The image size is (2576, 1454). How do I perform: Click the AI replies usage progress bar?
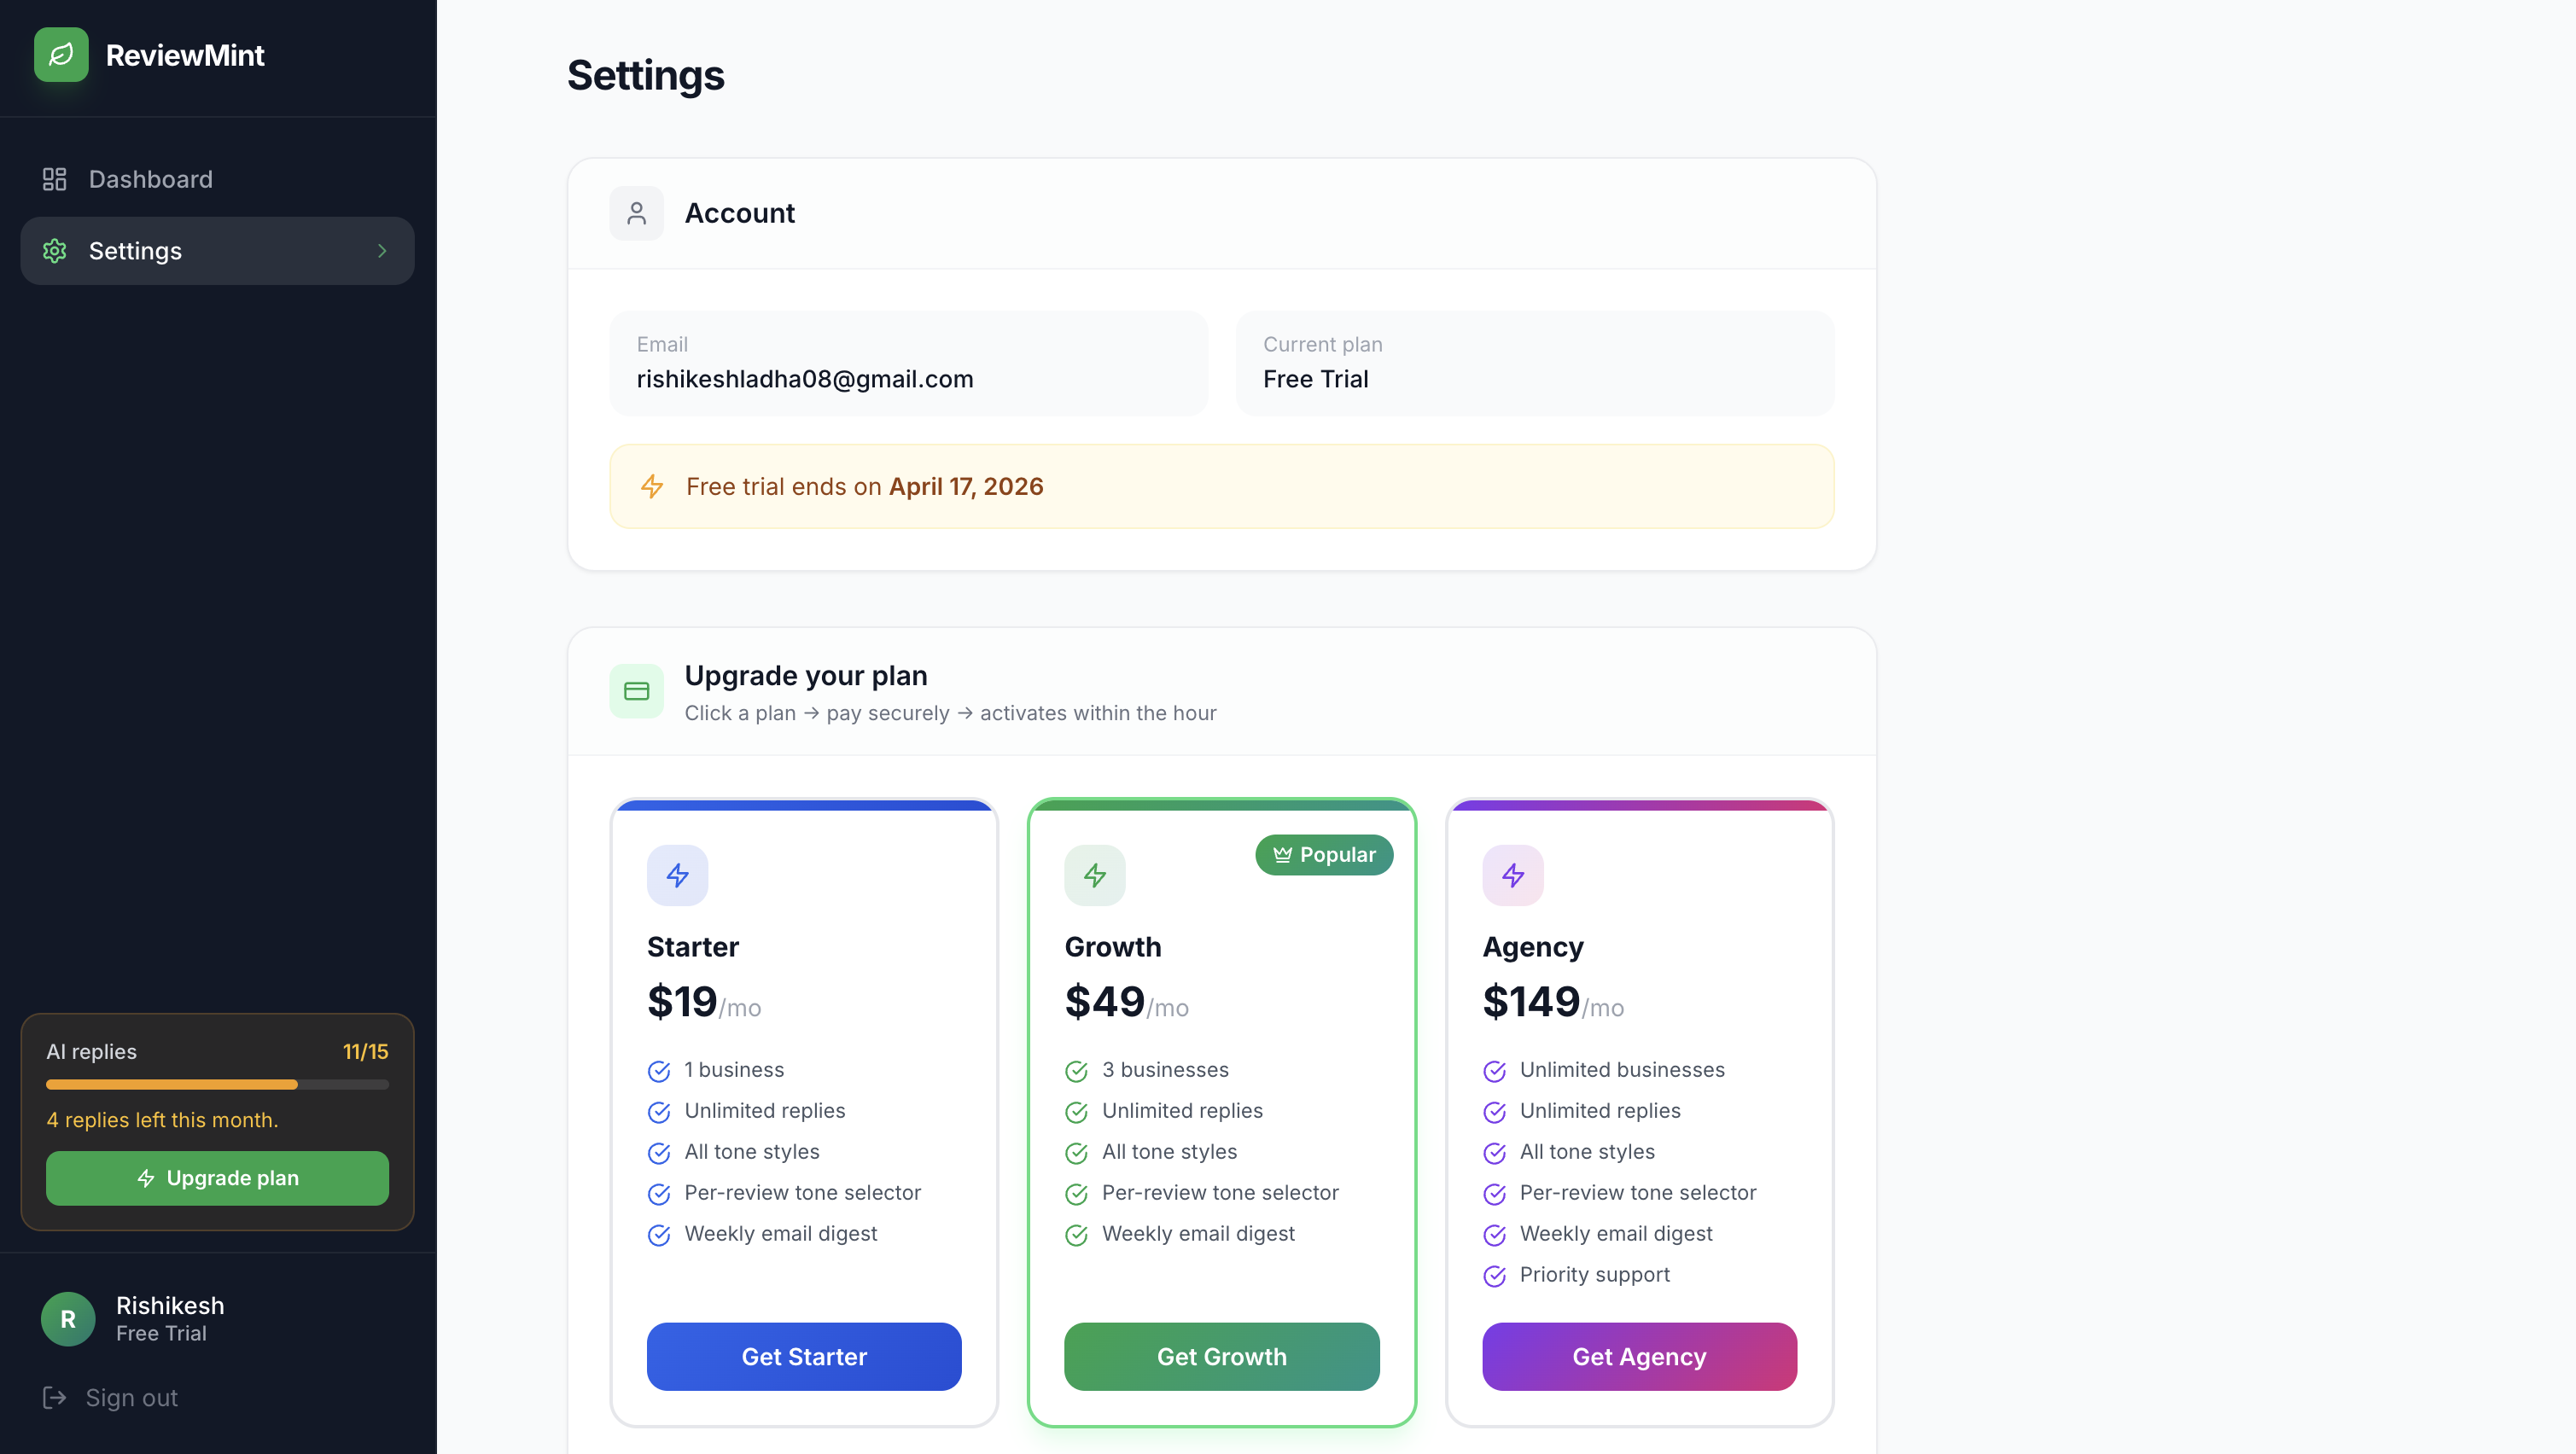coord(217,1084)
